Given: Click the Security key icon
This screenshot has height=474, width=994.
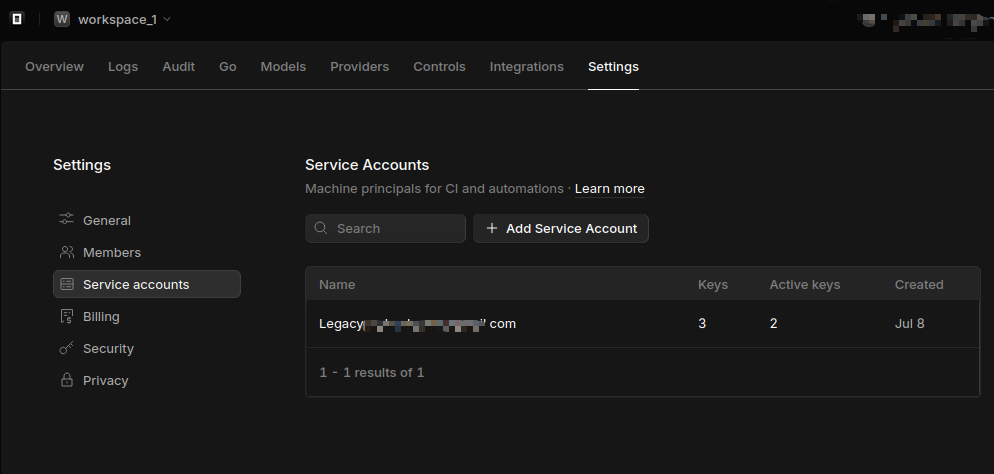Looking at the screenshot, I should 67,348.
